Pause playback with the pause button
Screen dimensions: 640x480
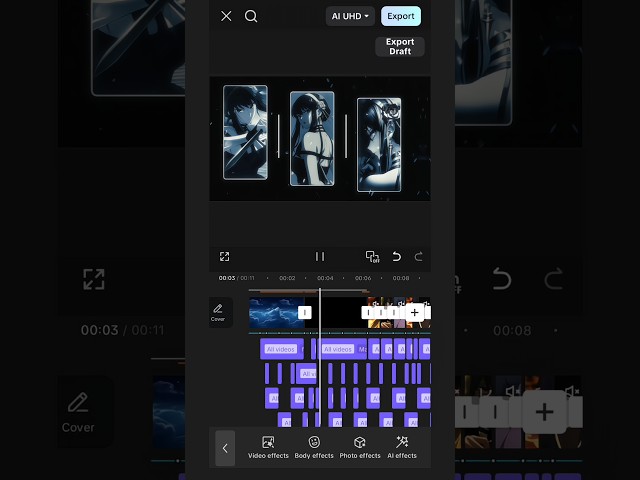pos(320,256)
